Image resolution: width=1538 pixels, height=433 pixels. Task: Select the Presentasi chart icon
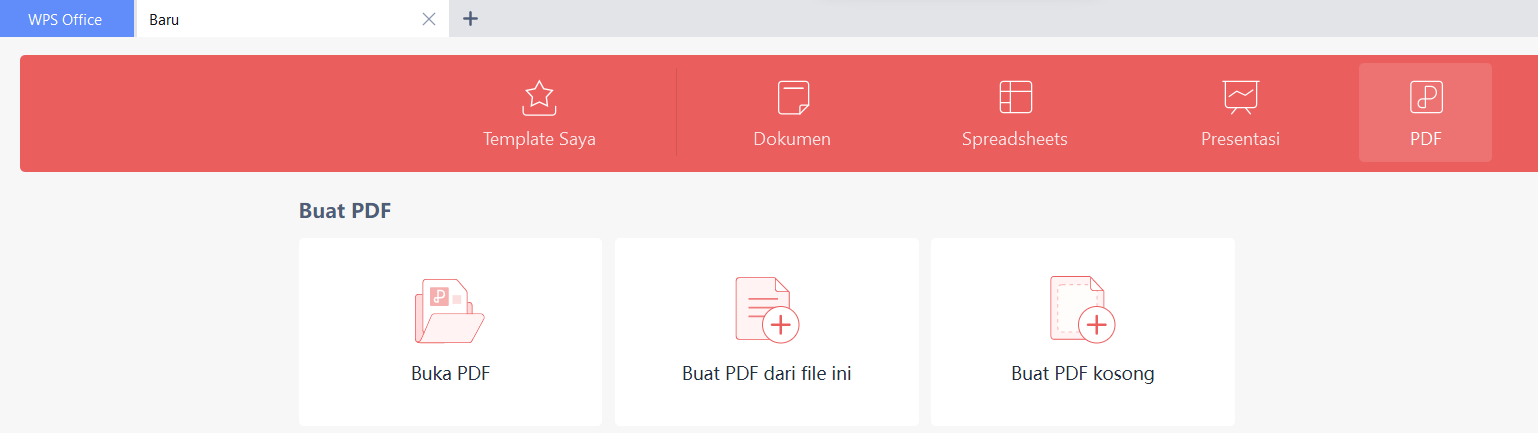click(1240, 97)
